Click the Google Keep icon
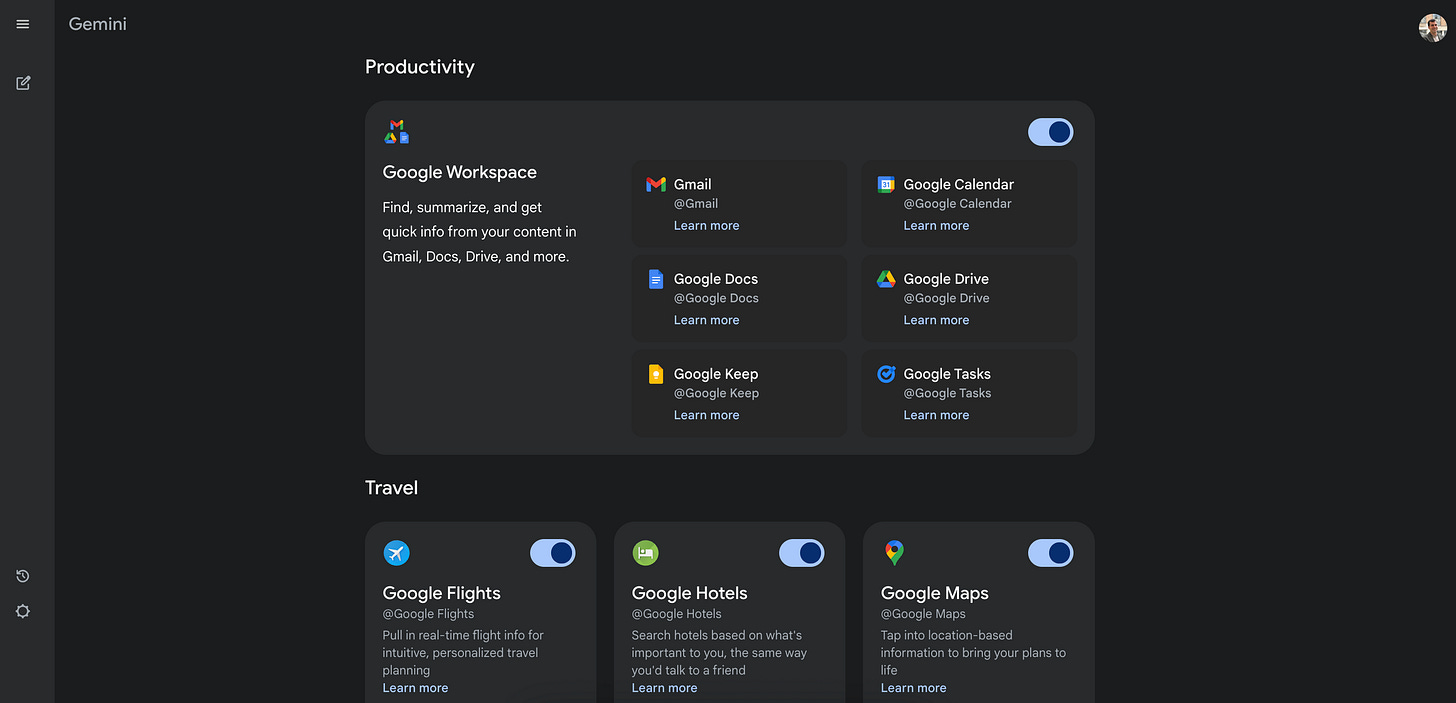The height and width of the screenshot is (703, 1456). pos(656,374)
